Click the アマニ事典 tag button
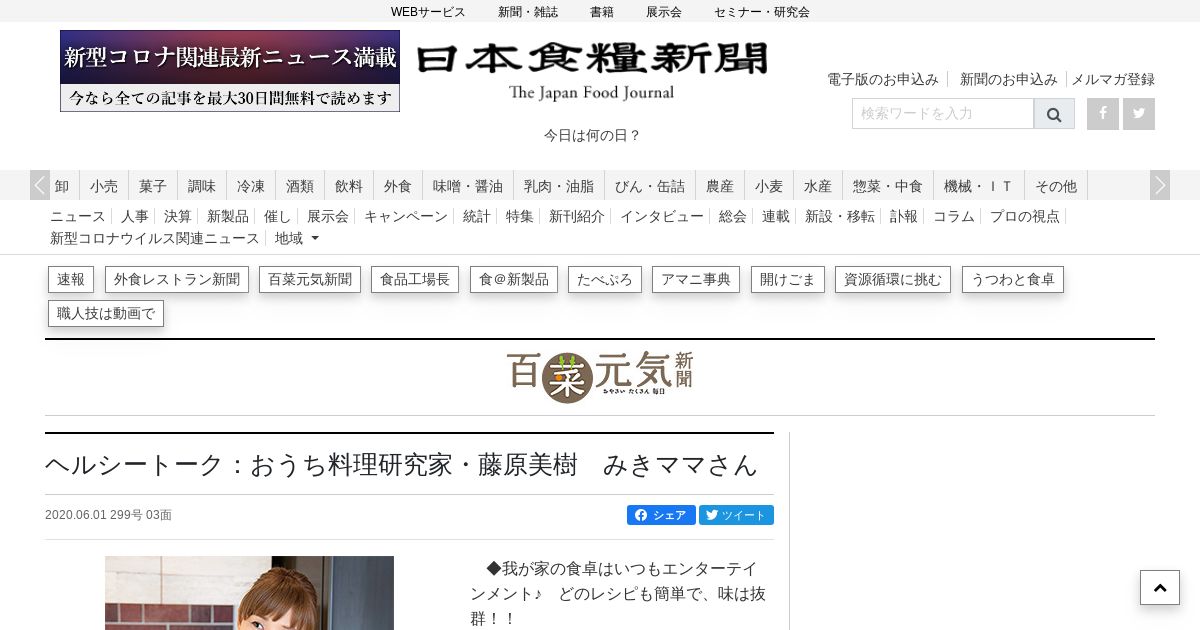Viewport: 1200px width, 630px height. (696, 280)
